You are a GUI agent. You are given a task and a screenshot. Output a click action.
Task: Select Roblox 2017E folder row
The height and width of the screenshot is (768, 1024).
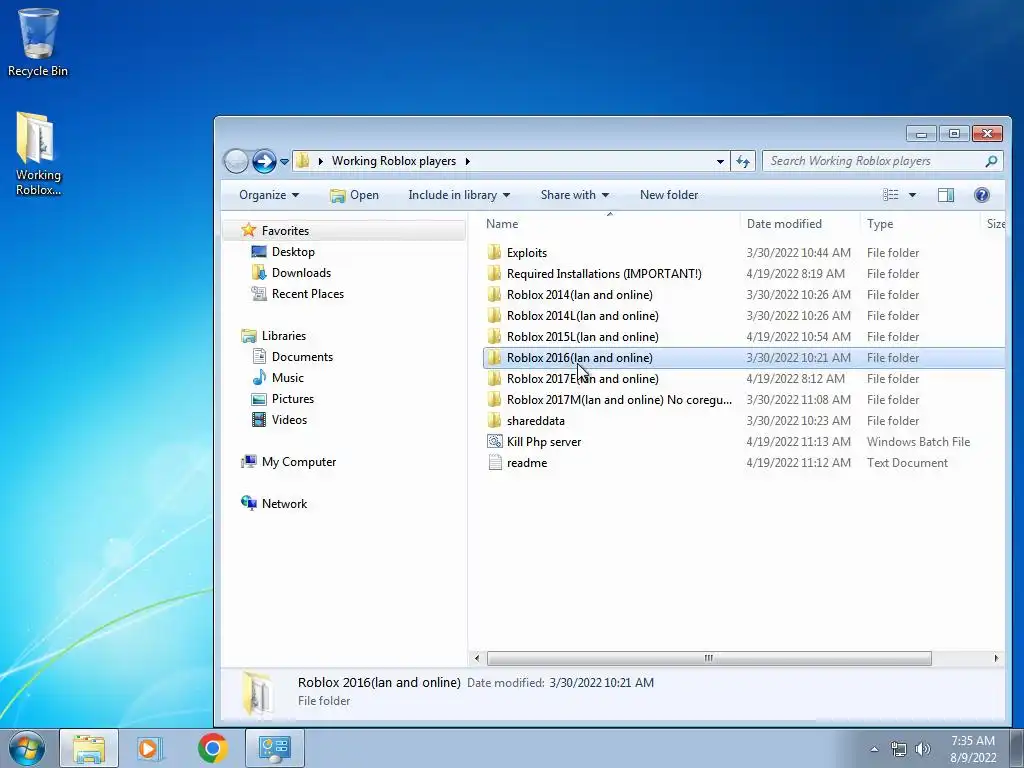(x=743, y=379)
